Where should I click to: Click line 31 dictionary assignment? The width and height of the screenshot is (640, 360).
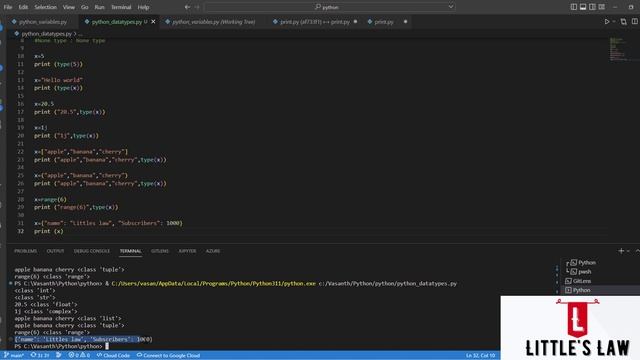(x=108, y=223)
